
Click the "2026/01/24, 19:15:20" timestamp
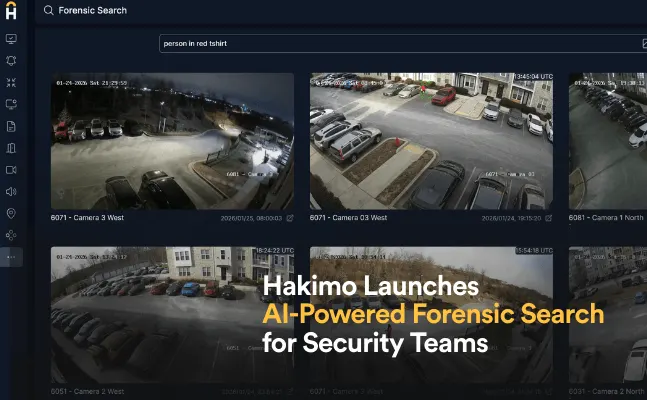511,218
